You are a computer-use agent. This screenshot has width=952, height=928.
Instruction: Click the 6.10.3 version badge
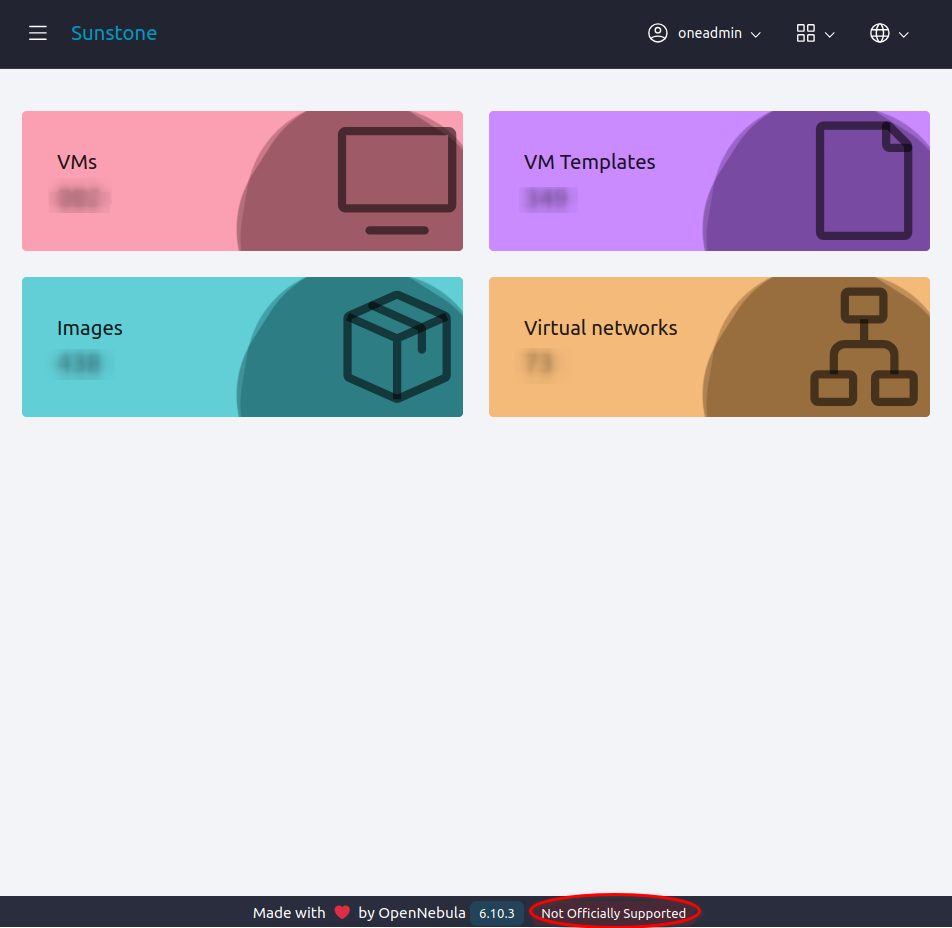pyautogui.click(x=497, y=913)
